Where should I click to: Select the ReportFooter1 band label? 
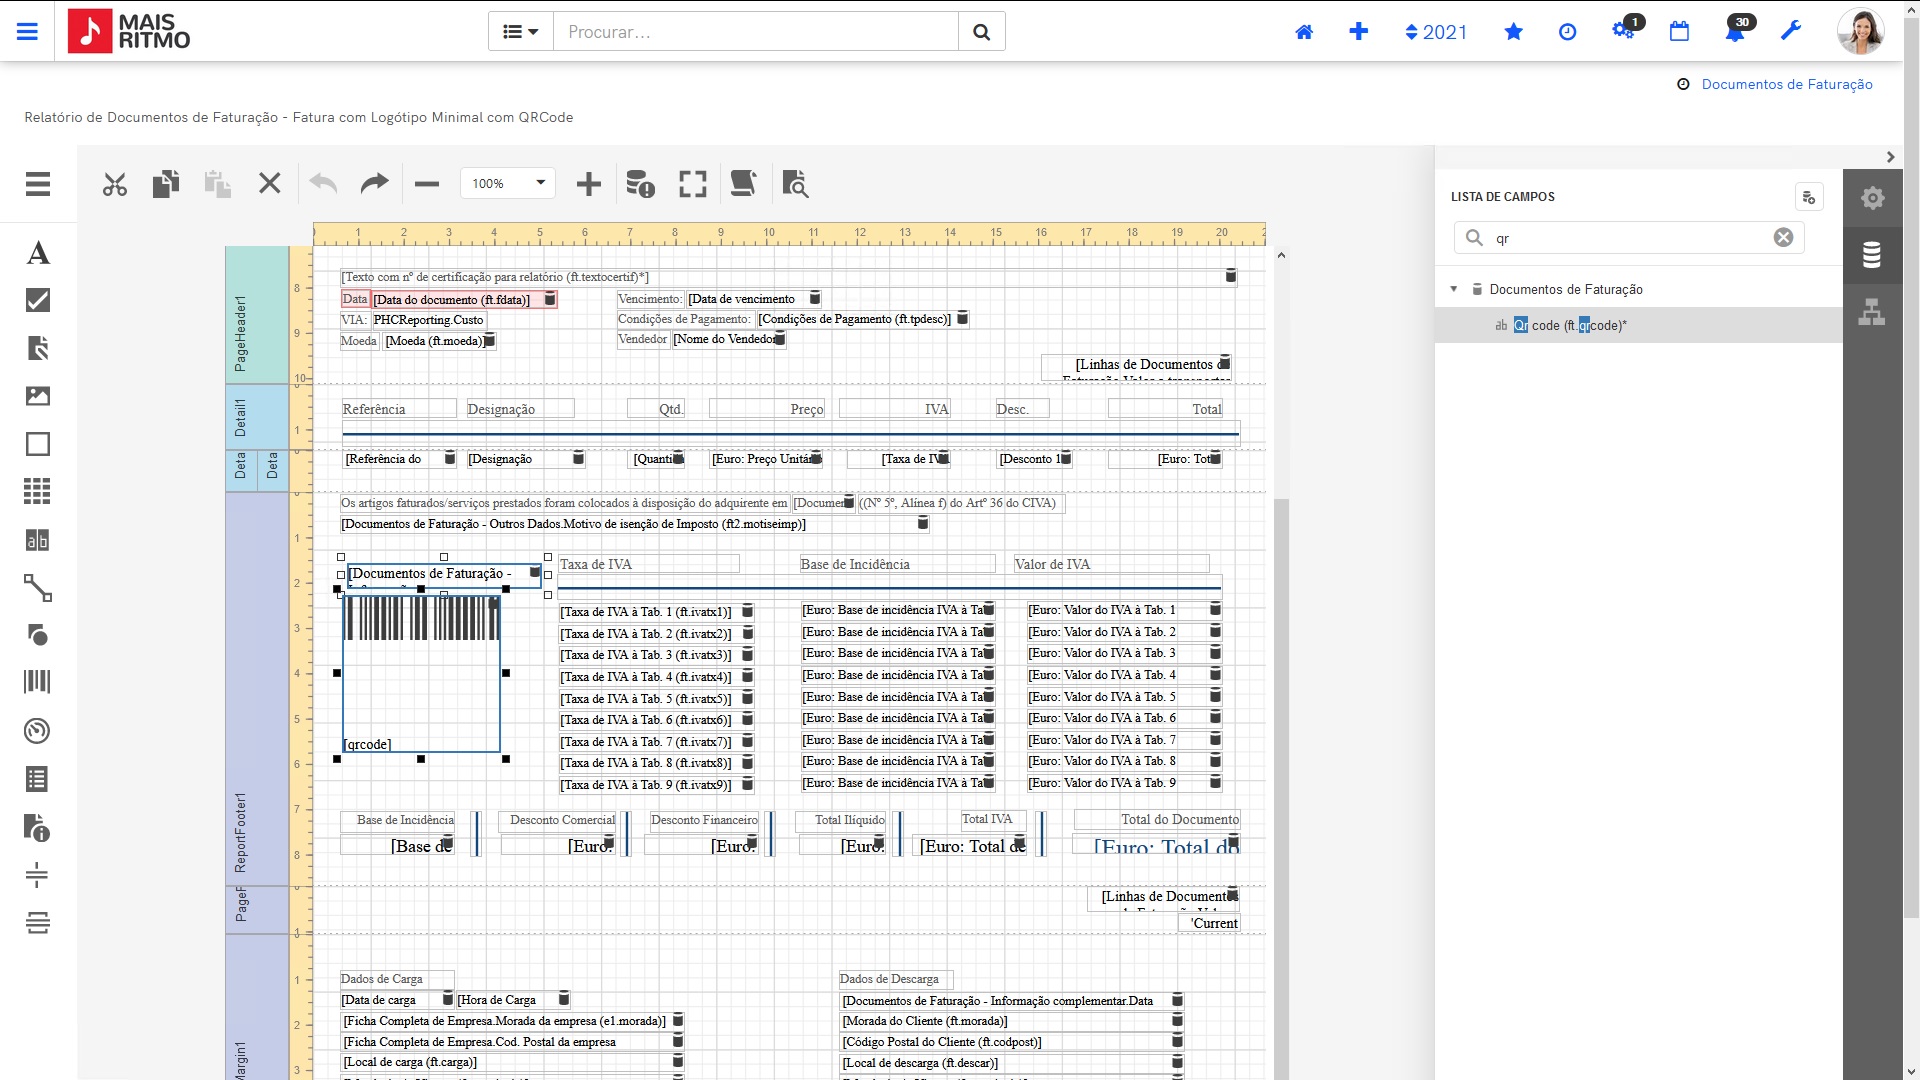click(x=240, y=832)
